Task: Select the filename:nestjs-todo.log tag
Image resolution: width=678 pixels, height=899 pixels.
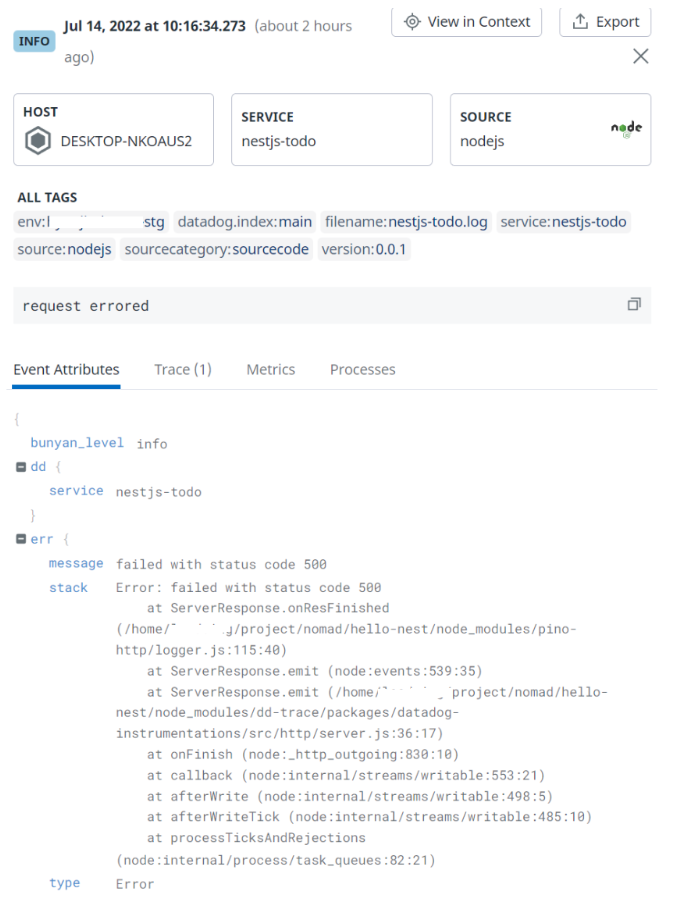Action: (406, 222)
